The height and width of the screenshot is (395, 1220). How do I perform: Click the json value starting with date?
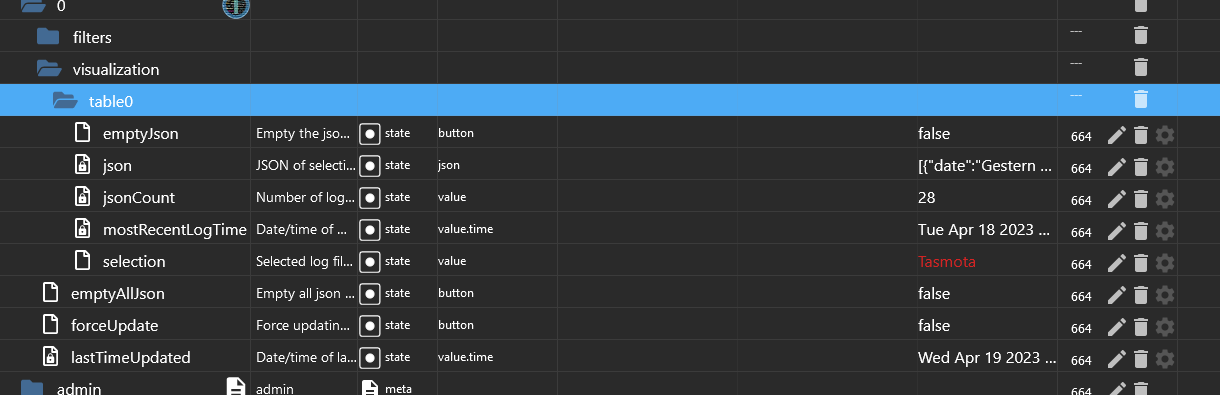[985, 166]
